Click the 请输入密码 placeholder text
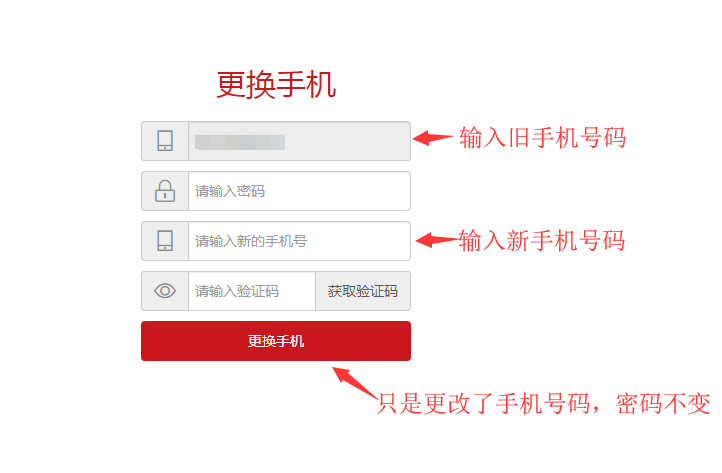This screenshot has width=722, height=473. 230,191
